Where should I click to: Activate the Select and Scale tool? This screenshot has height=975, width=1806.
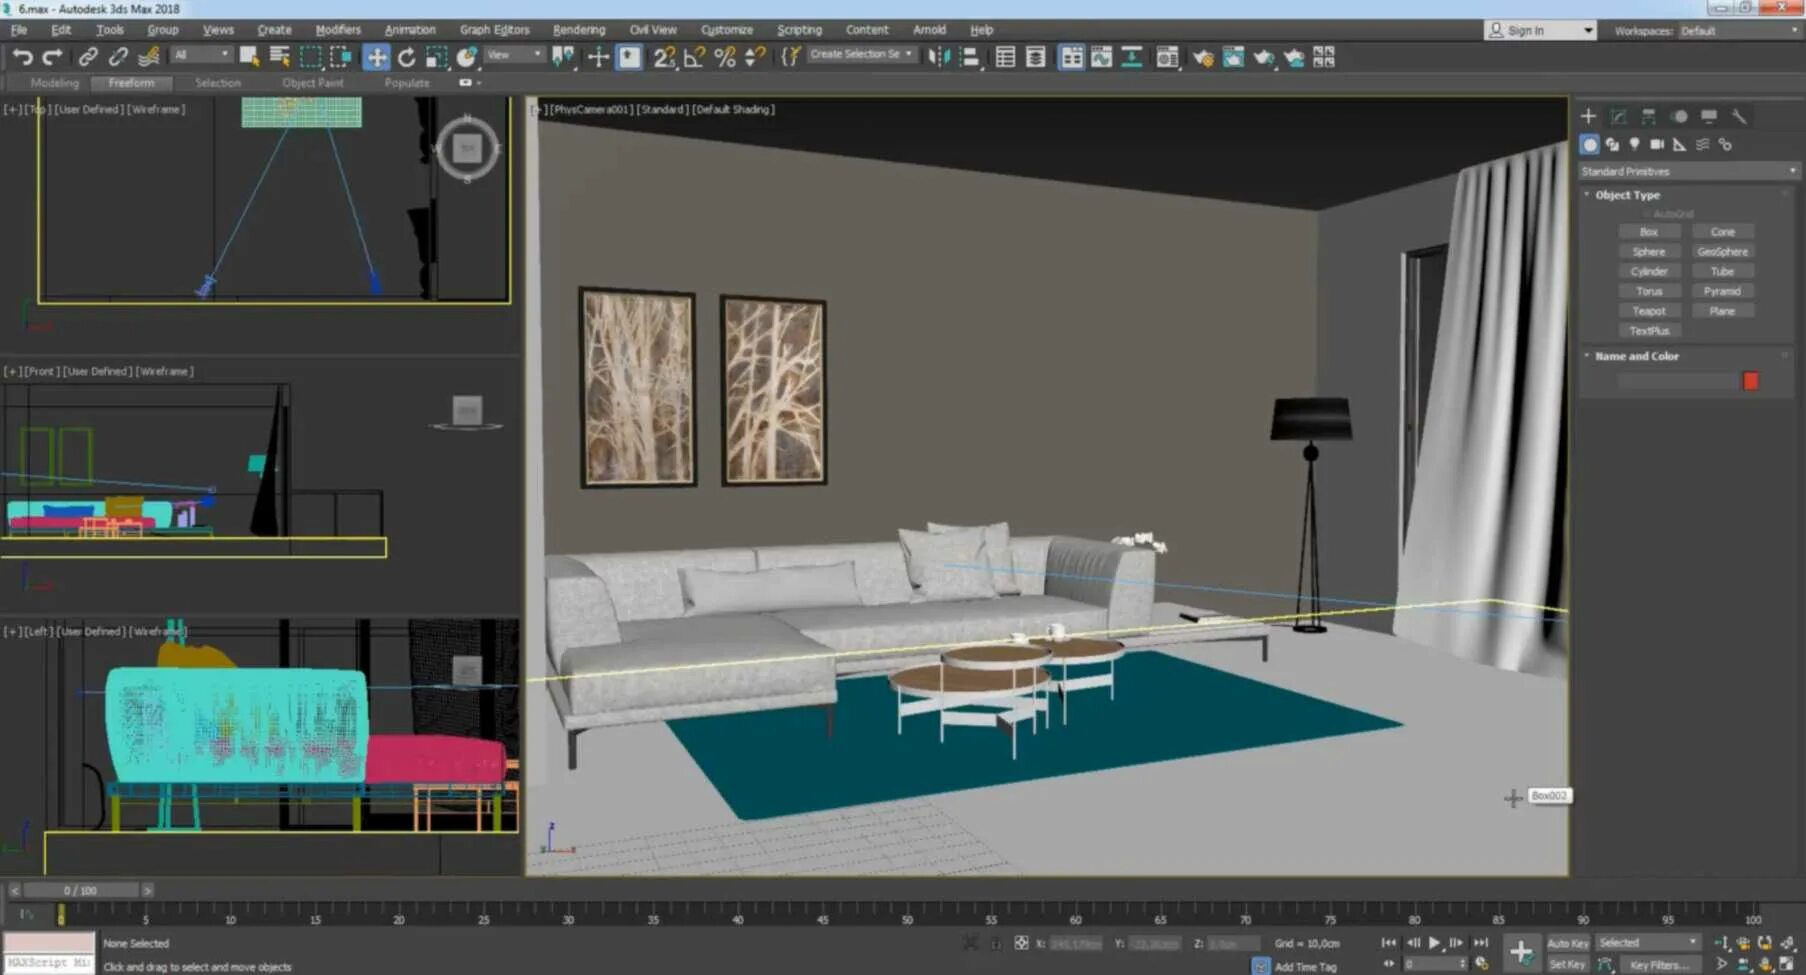(x=436, y=57)
